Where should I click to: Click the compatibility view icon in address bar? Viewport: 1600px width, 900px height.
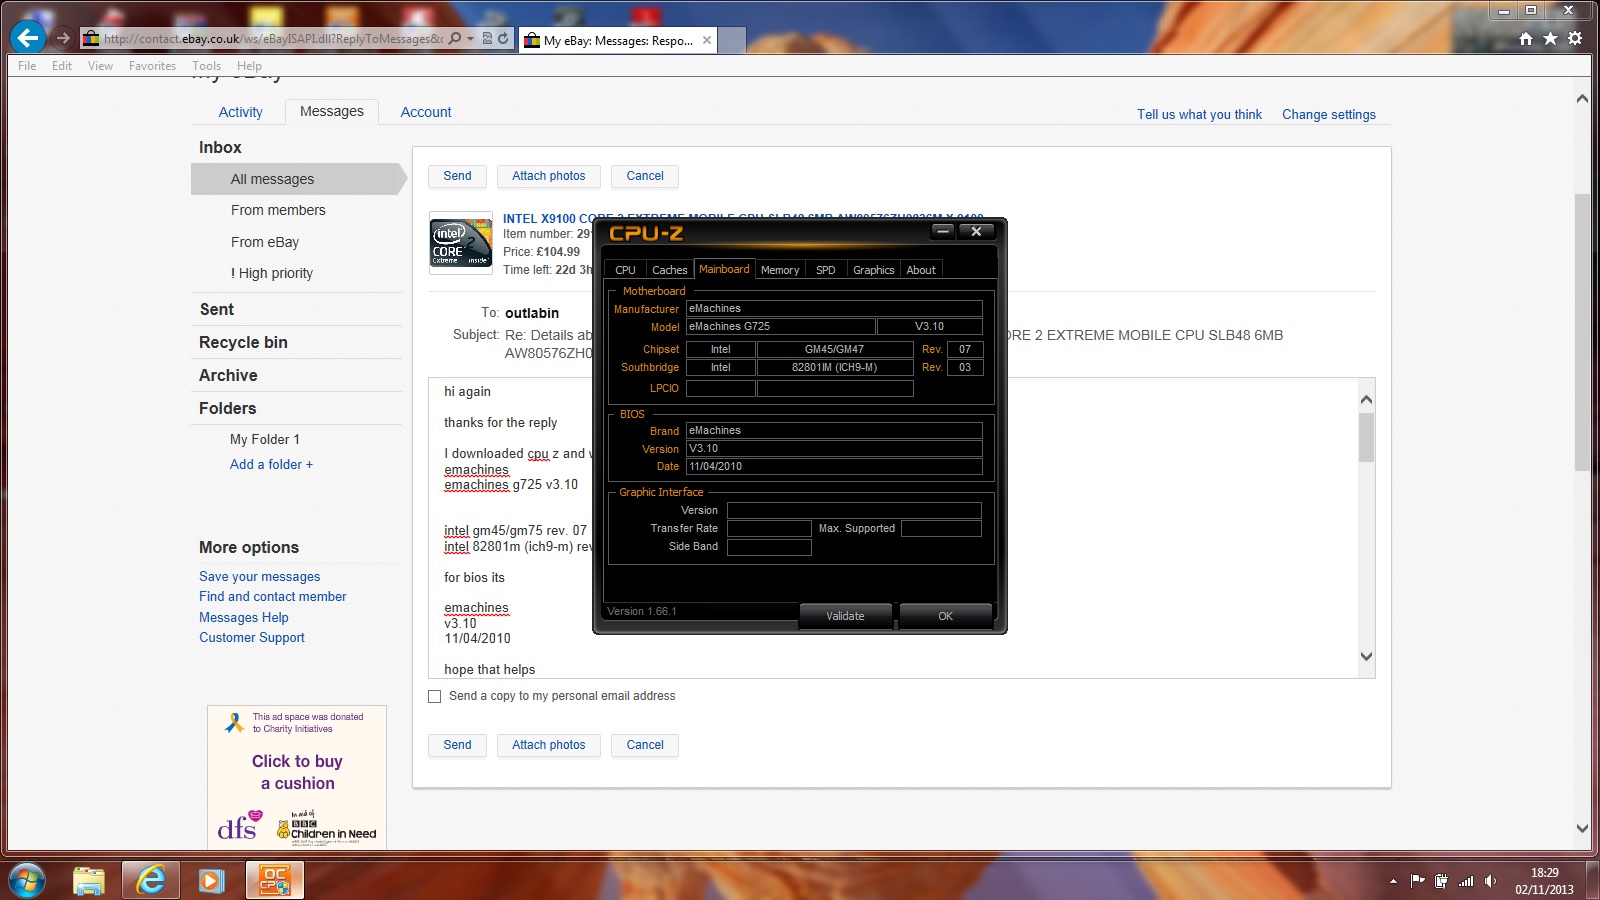[x=487, y=39]
